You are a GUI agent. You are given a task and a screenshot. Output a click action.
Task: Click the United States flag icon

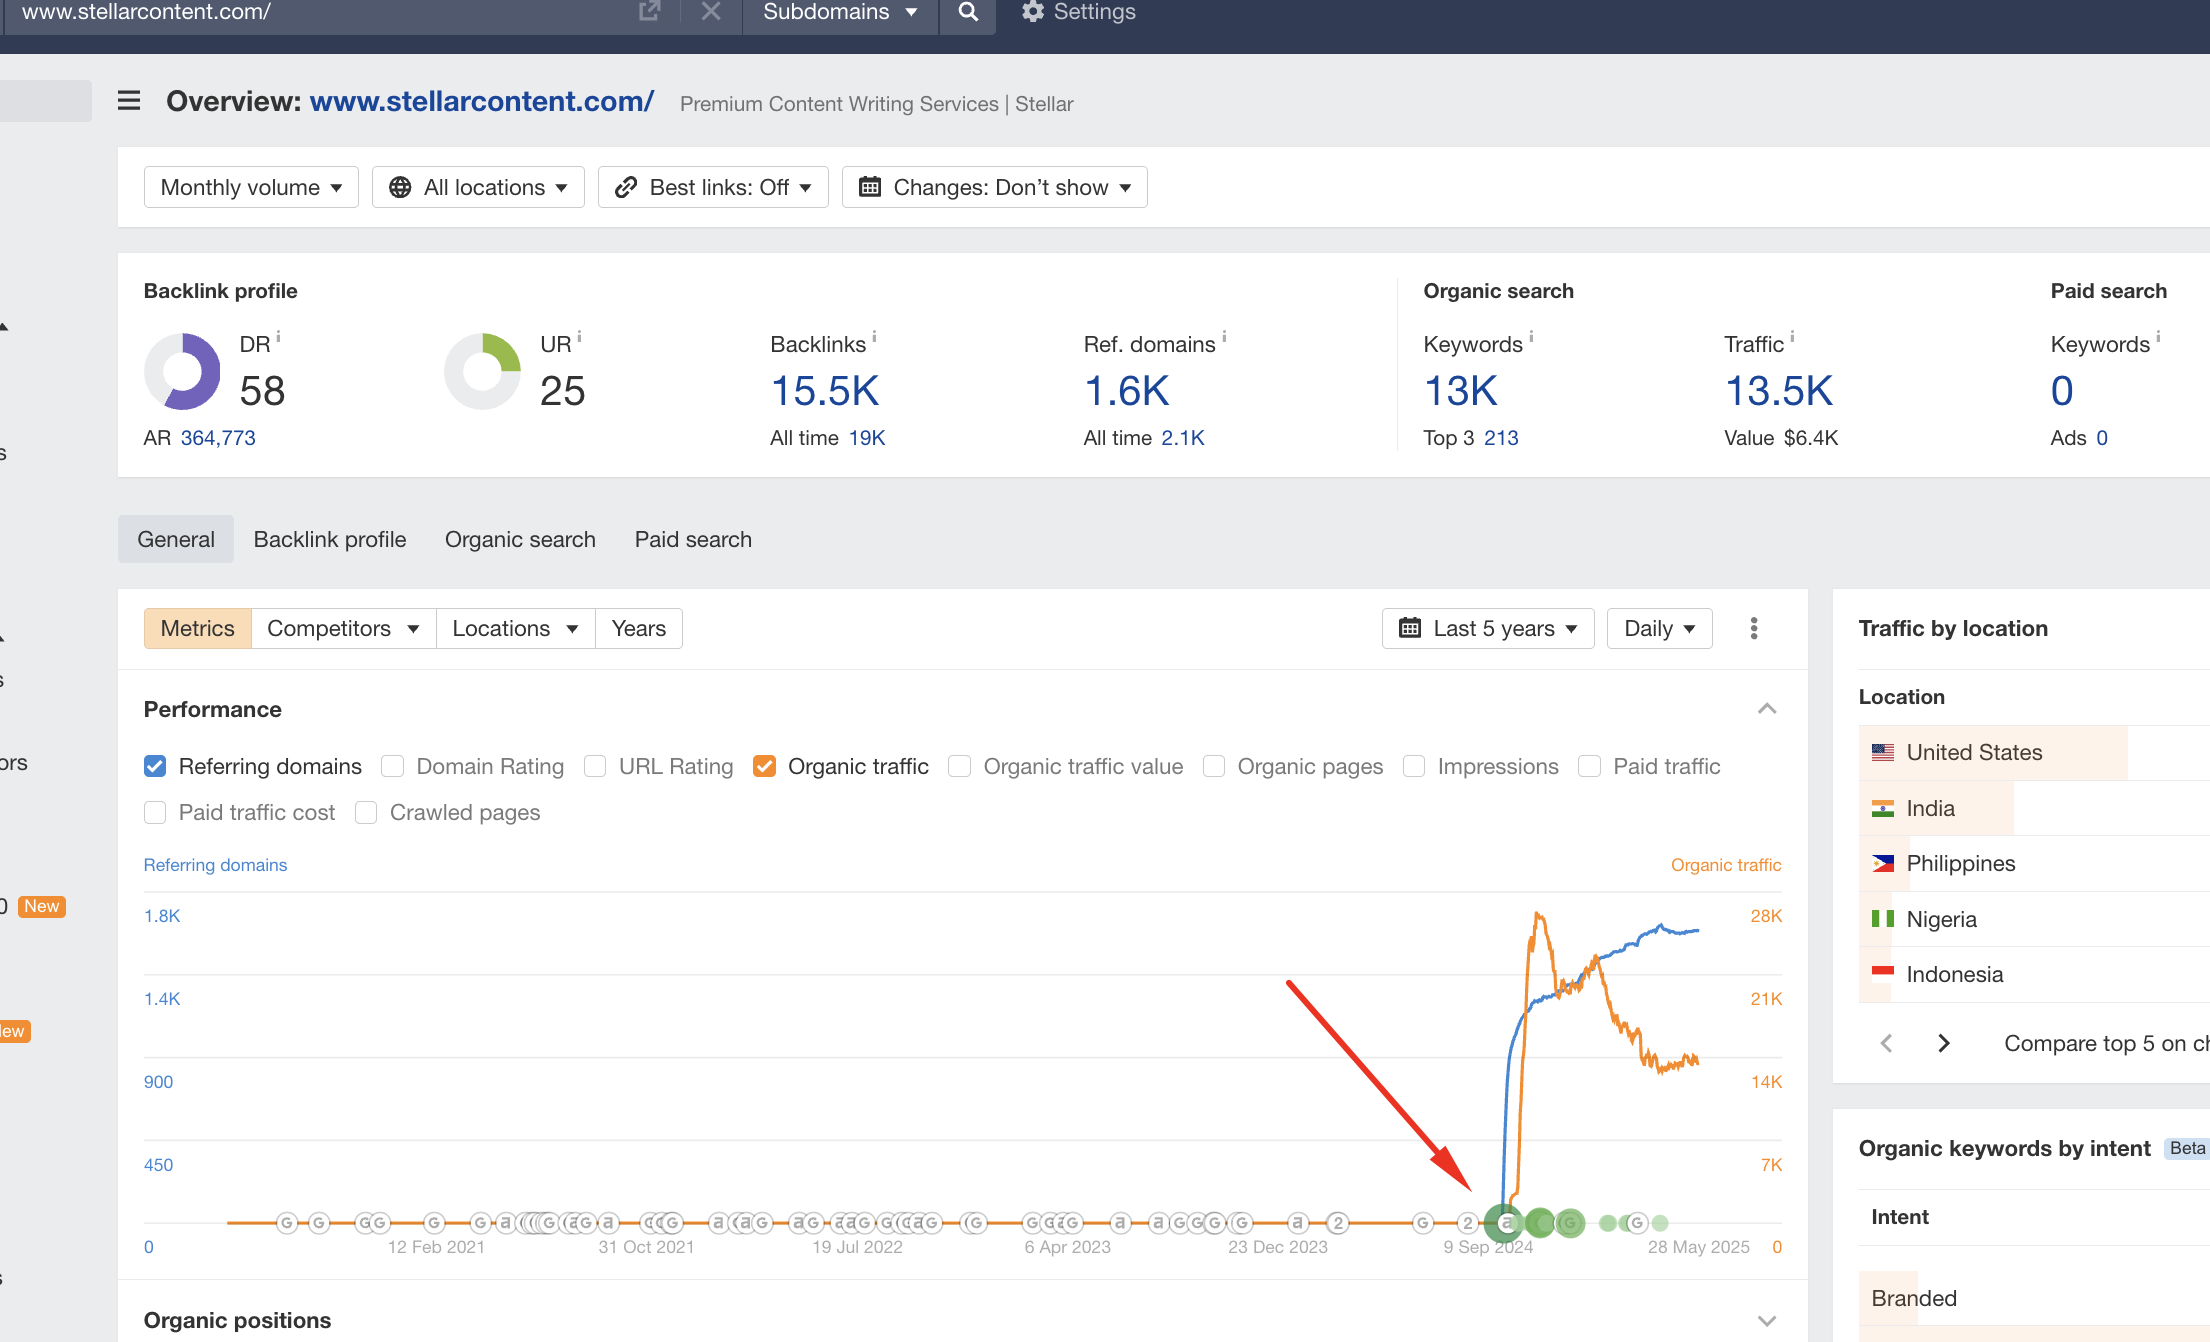click(x=1883, y=752)
